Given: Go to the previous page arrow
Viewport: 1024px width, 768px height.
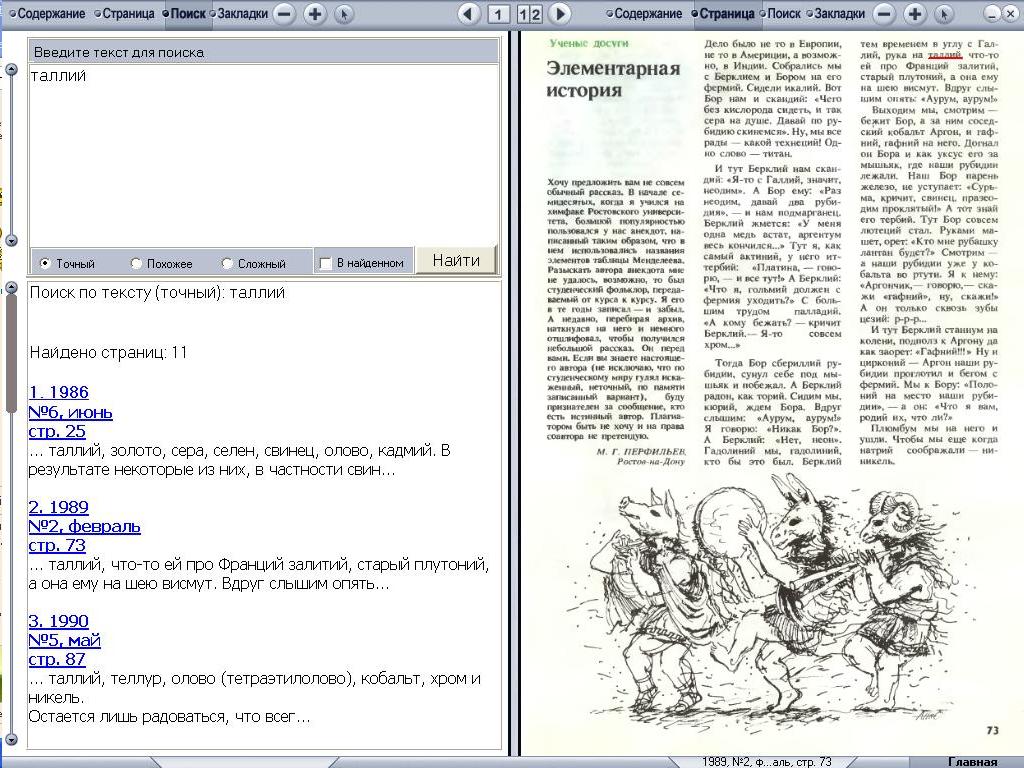Looking at the screenshot, I should click(x=467, y=14).
